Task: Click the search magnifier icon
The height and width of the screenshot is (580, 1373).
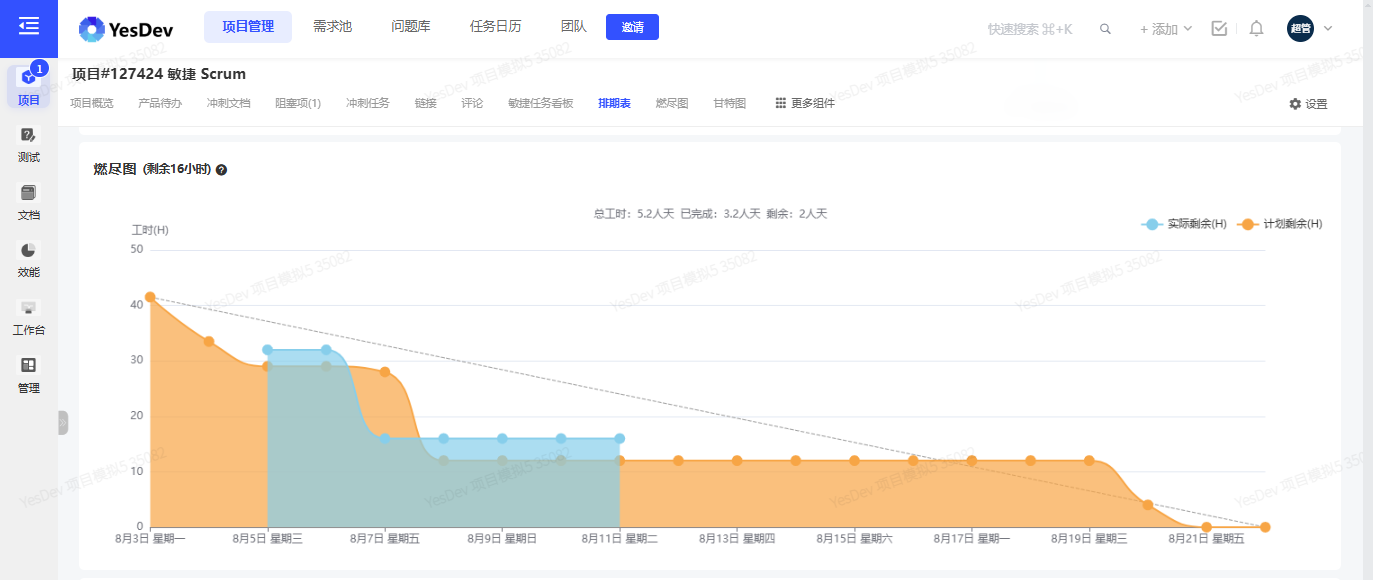Action: [x=1105, y=29]
